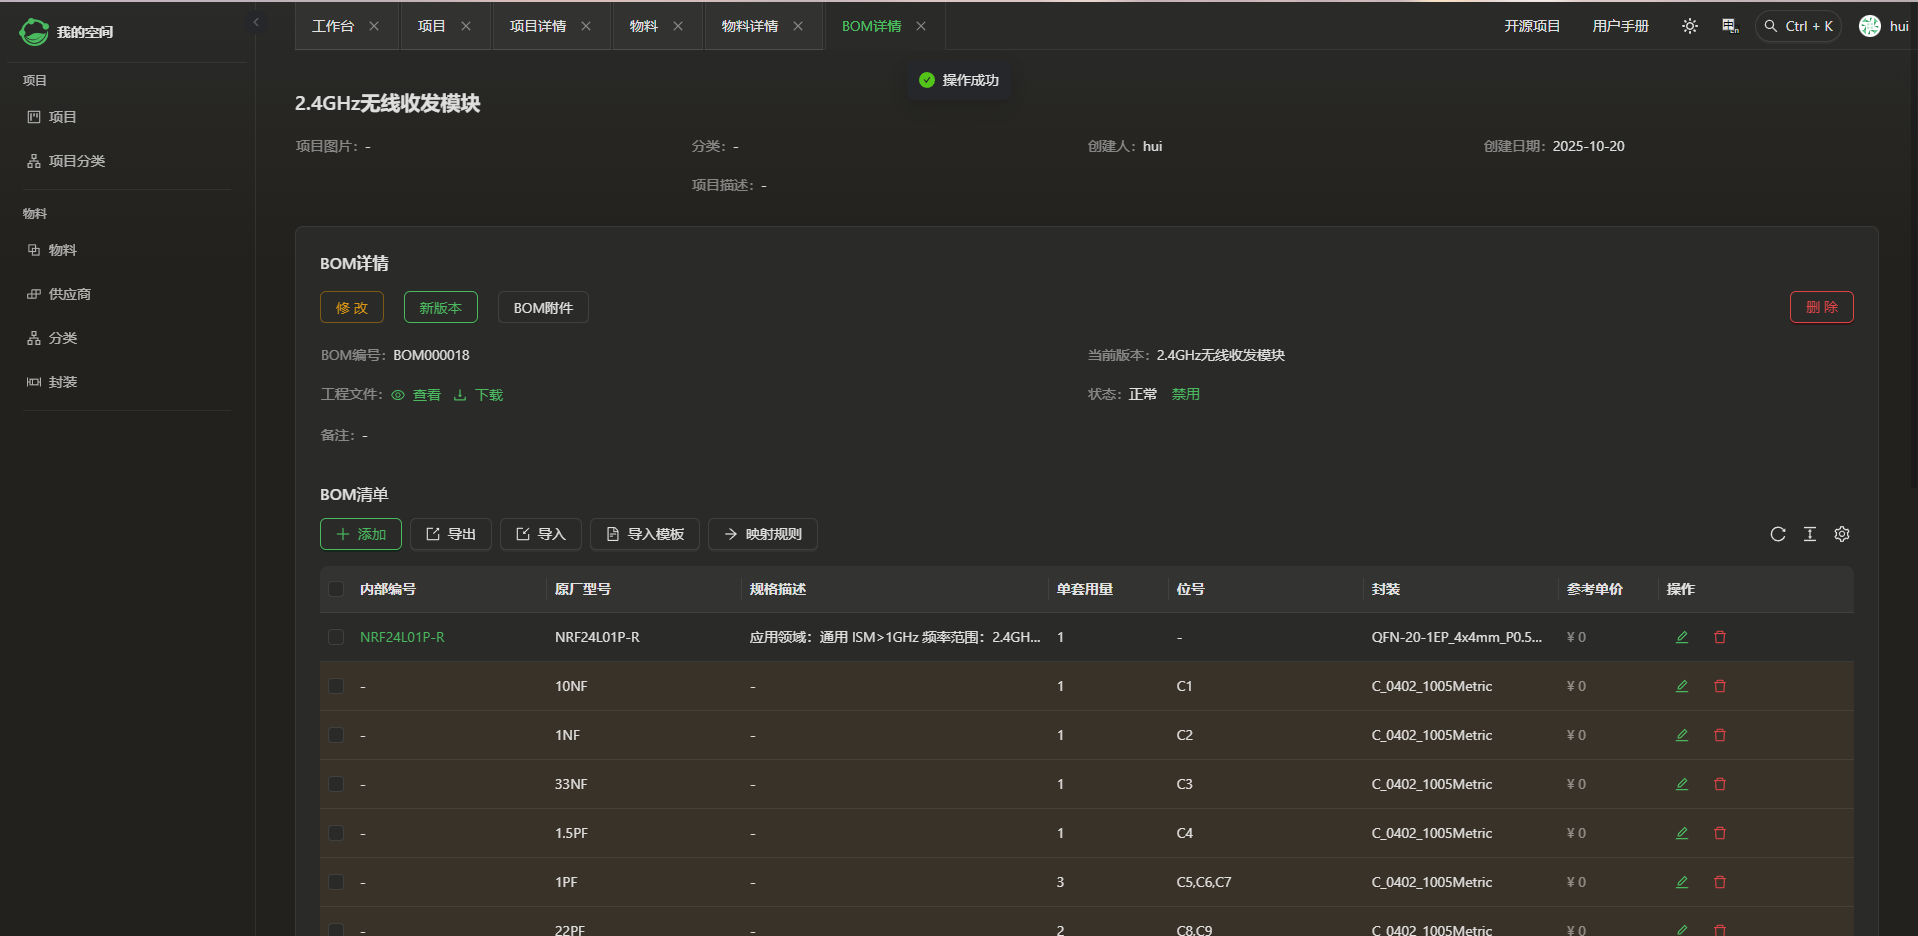Click the delete trash icon for the 10NF row

pos(1719,686)
